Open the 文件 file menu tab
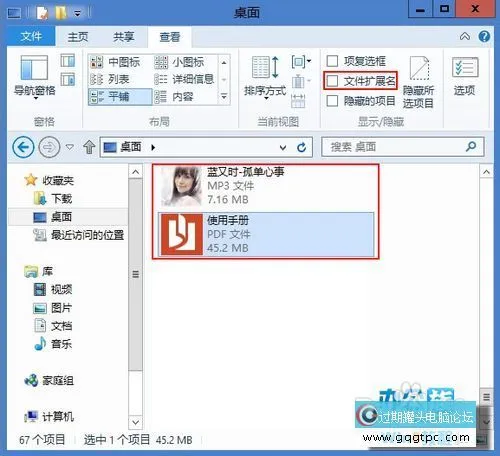 pyautogui.click(x=31, y=36)
